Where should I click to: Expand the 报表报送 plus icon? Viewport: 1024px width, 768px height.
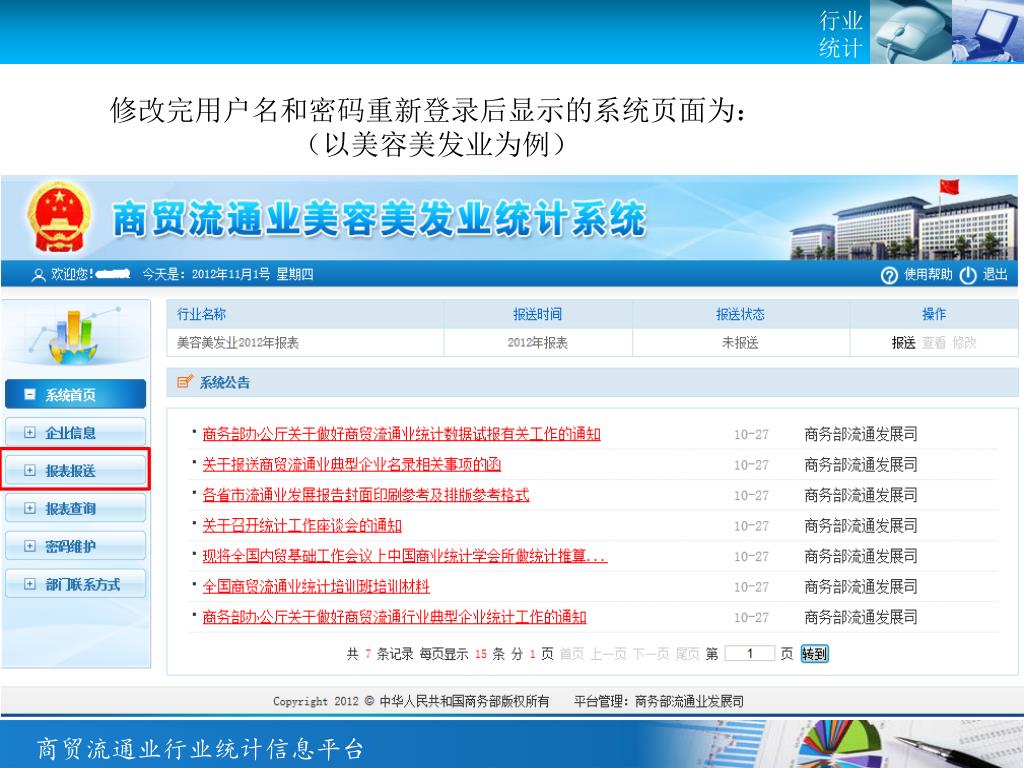[29, 470]
